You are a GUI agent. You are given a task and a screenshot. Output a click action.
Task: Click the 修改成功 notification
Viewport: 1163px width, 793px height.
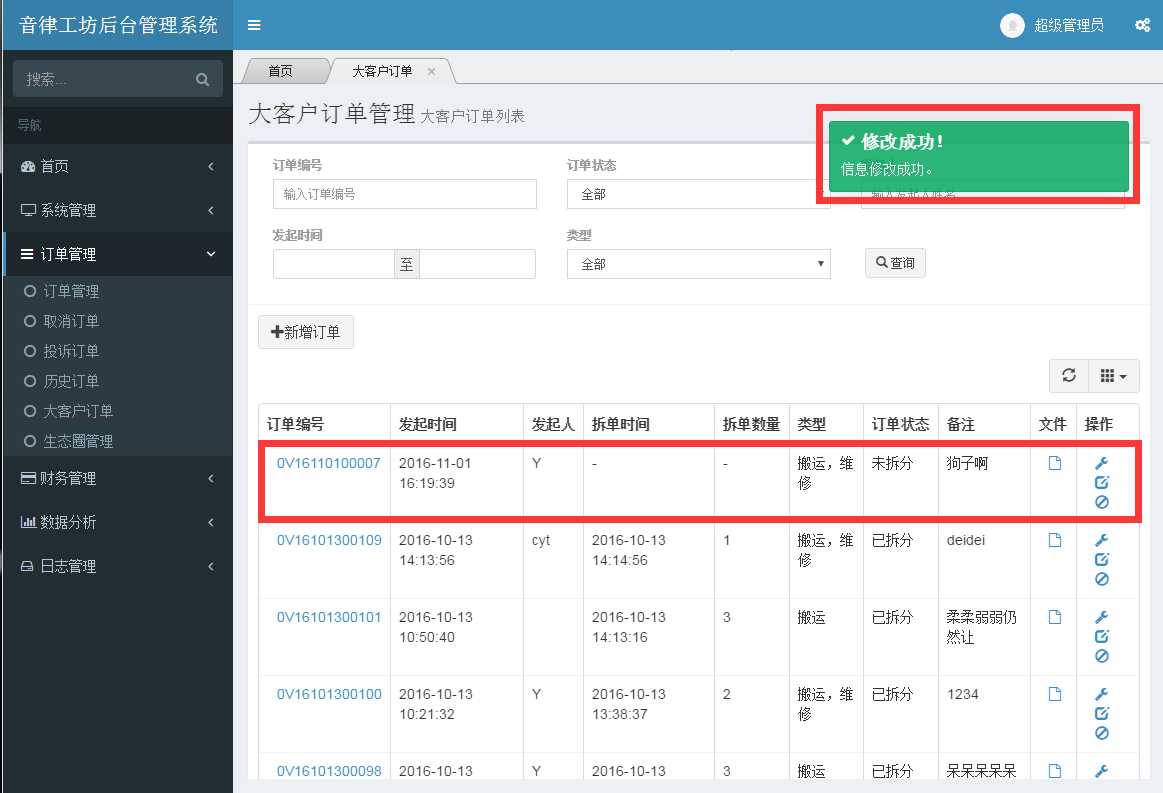(x=979, y=156)
